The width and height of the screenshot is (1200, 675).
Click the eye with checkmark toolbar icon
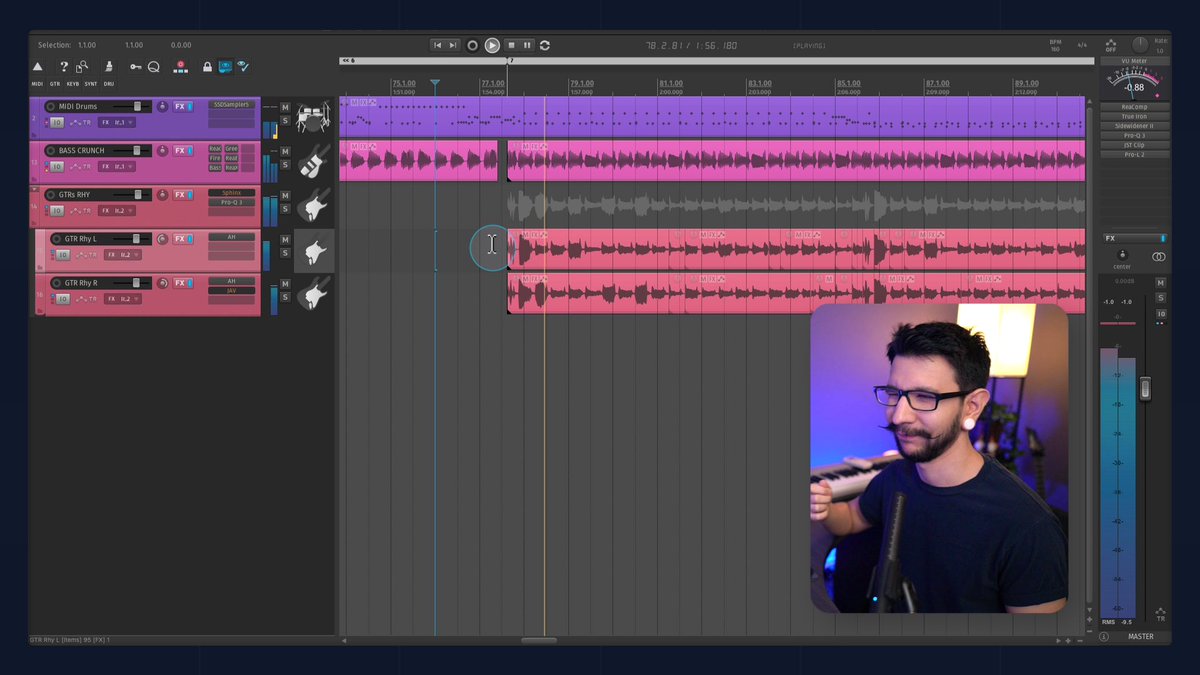242,67
